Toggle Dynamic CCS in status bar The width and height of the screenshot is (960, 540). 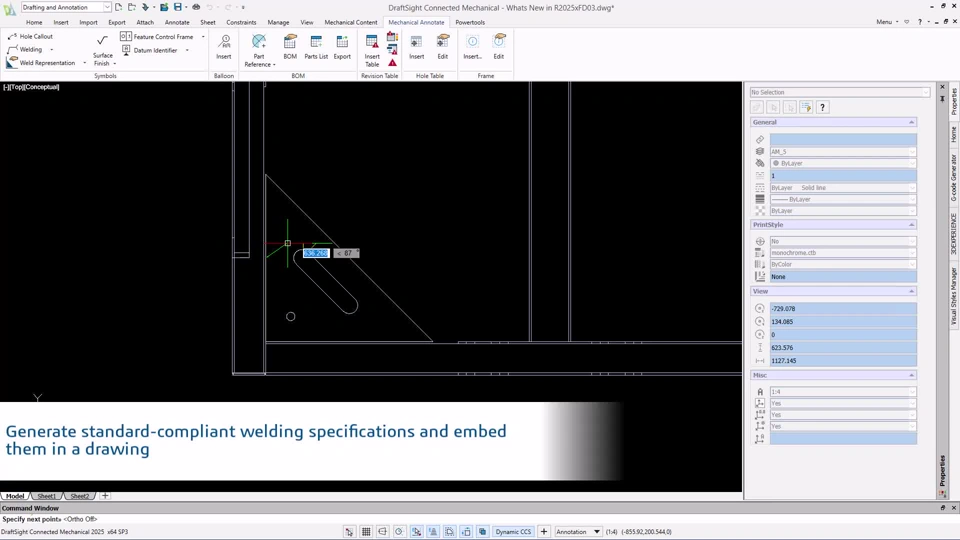pos(513,531)
